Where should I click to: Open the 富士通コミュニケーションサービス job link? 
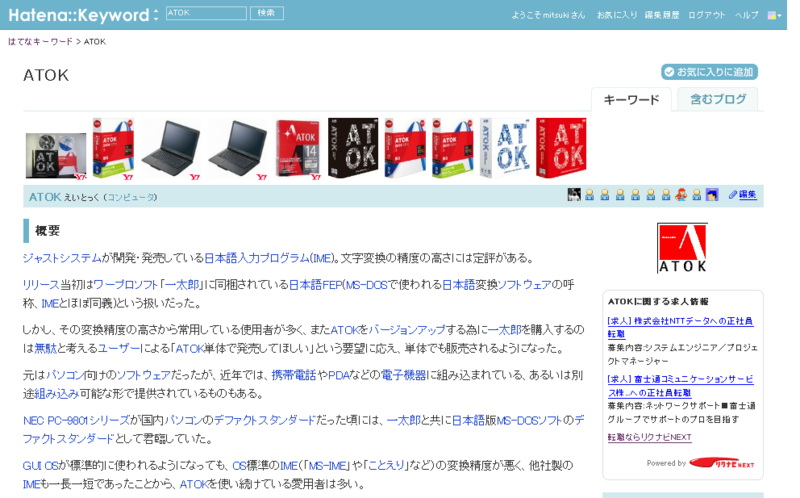[680, 386]
